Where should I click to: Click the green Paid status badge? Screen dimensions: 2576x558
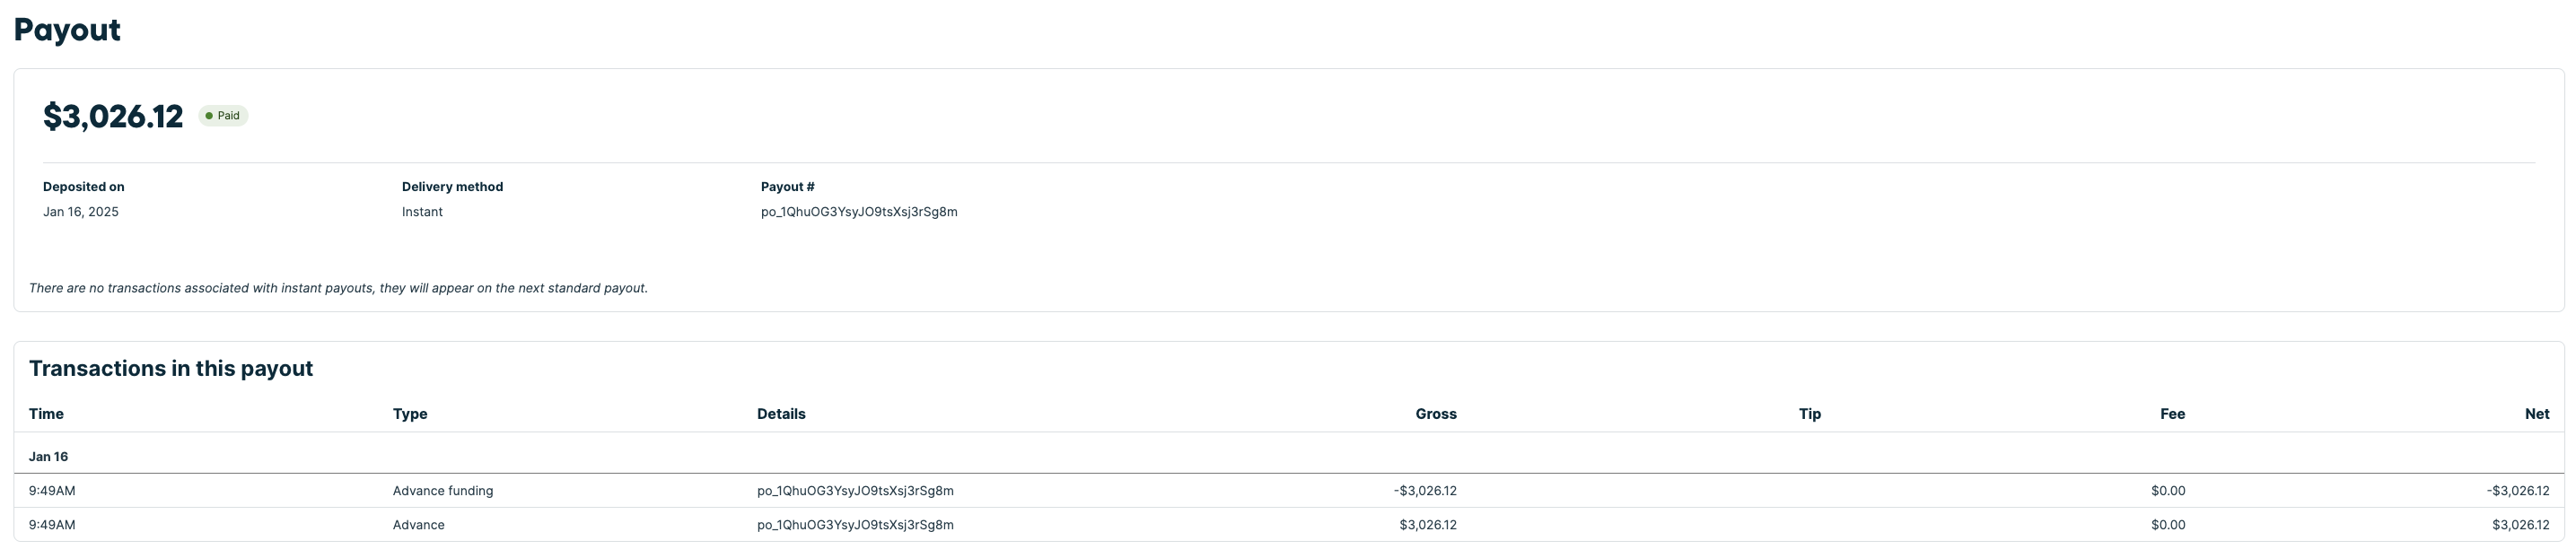pos(223,116)
